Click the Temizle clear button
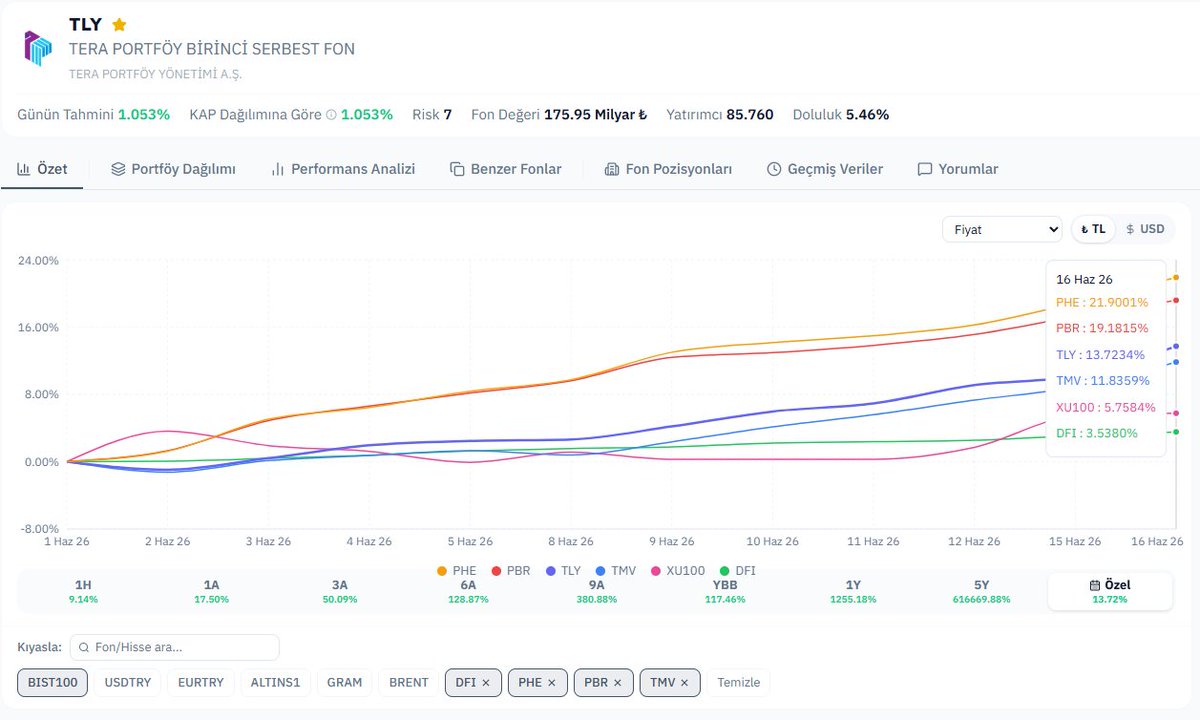The width and height of the screenshot is (1200, 720). pos(739,682)
